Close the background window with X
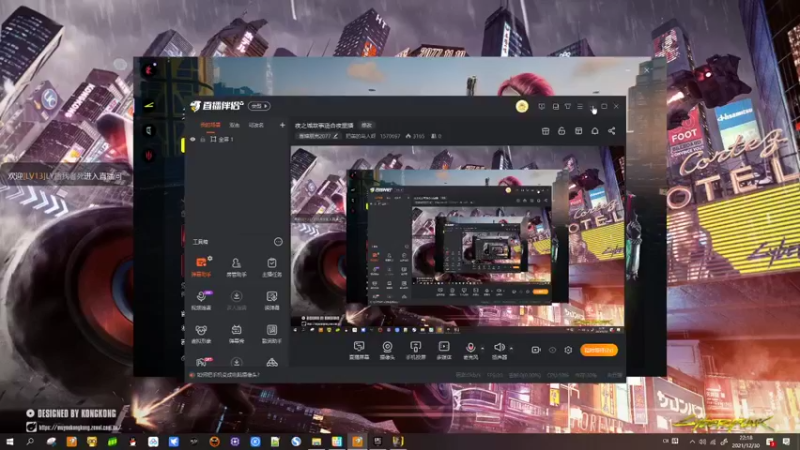The image size is (800, 450). (646, 70)
